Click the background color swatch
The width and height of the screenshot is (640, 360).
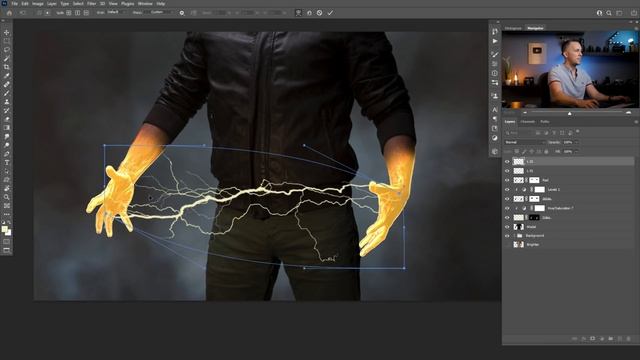pyautogui.click(x=8, y=233)
